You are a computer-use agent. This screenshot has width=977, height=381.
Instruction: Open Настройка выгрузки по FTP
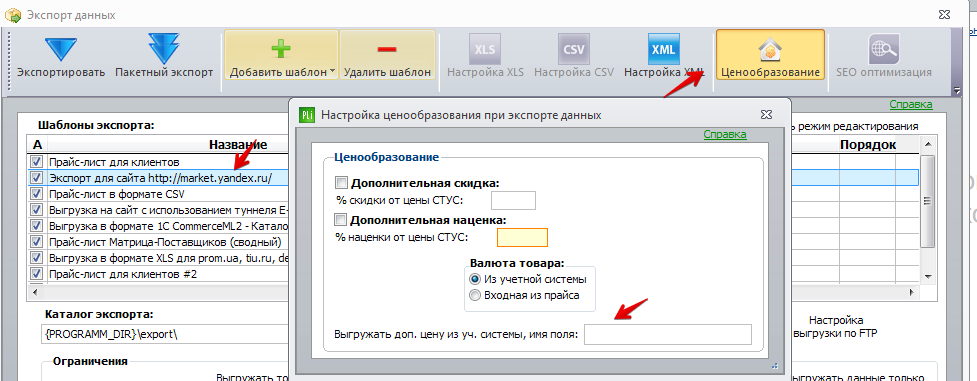click(835, 326)
